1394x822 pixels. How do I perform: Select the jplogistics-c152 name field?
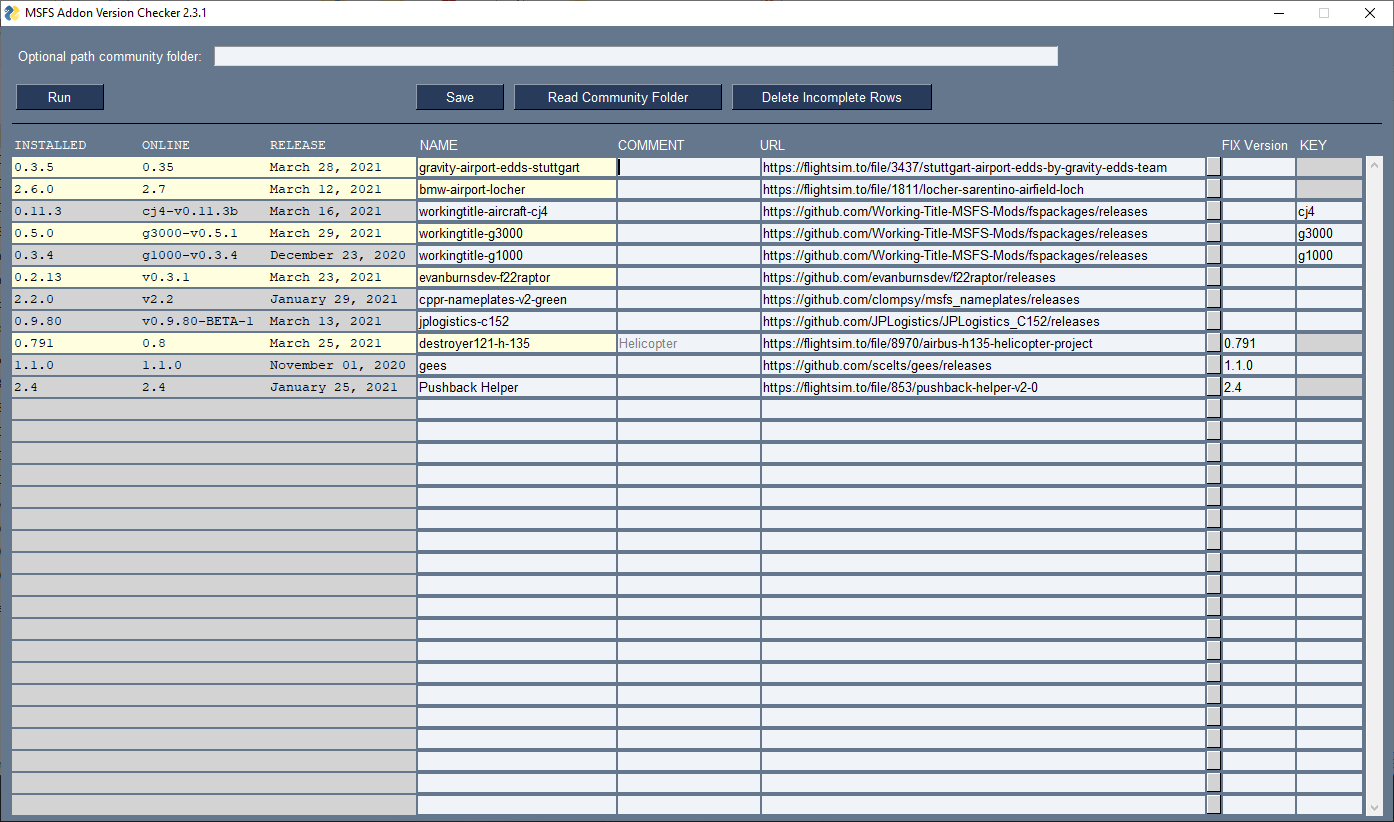(x=516, y=321)
